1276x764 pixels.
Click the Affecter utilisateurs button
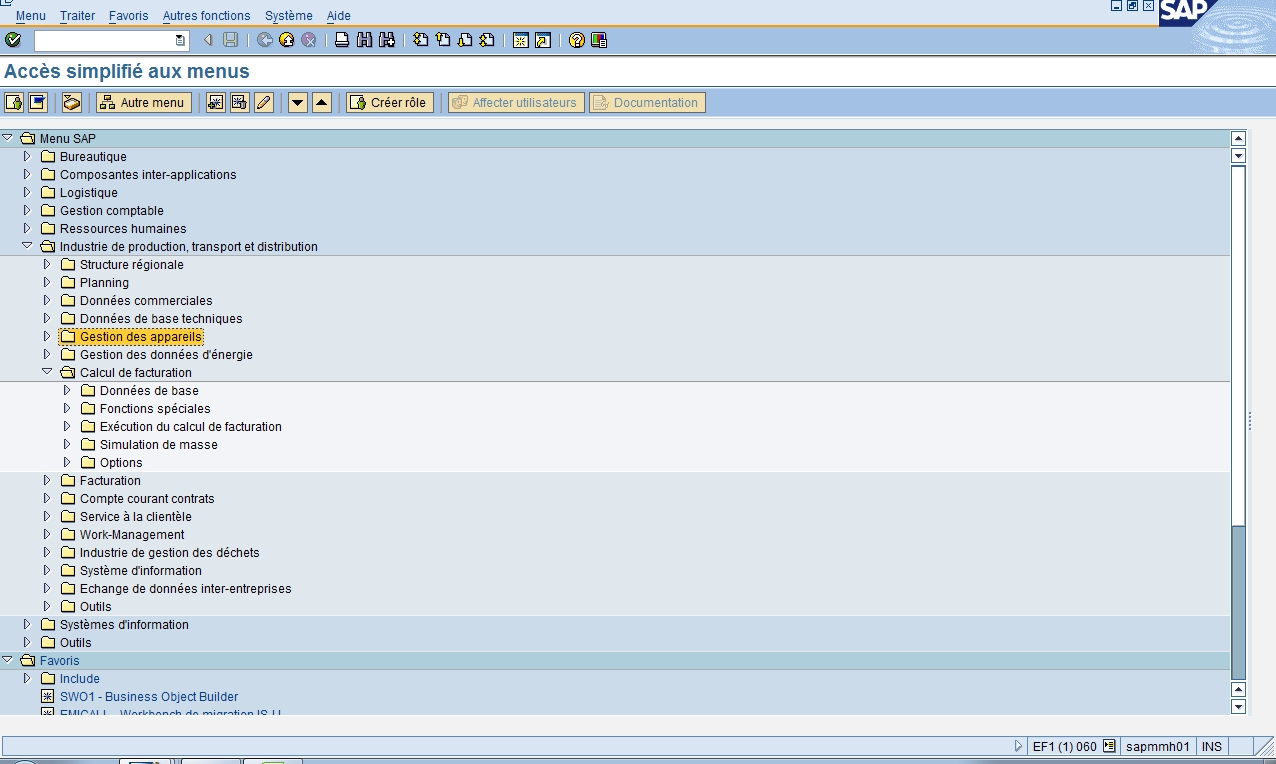pyautogui.click(x=516, y=102)
